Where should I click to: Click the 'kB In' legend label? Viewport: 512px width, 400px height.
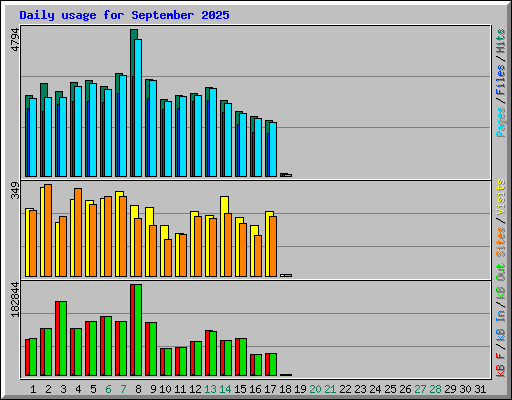[501, 326]
